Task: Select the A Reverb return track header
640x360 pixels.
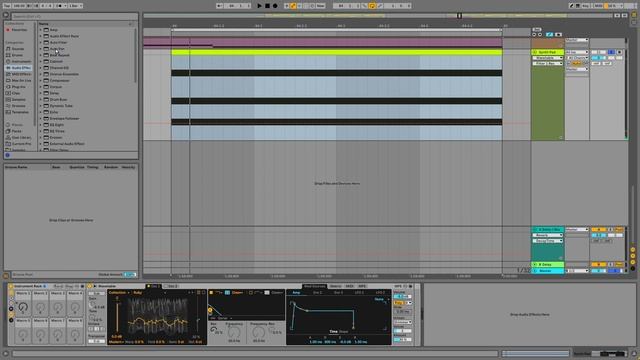Action: [547, 229]
